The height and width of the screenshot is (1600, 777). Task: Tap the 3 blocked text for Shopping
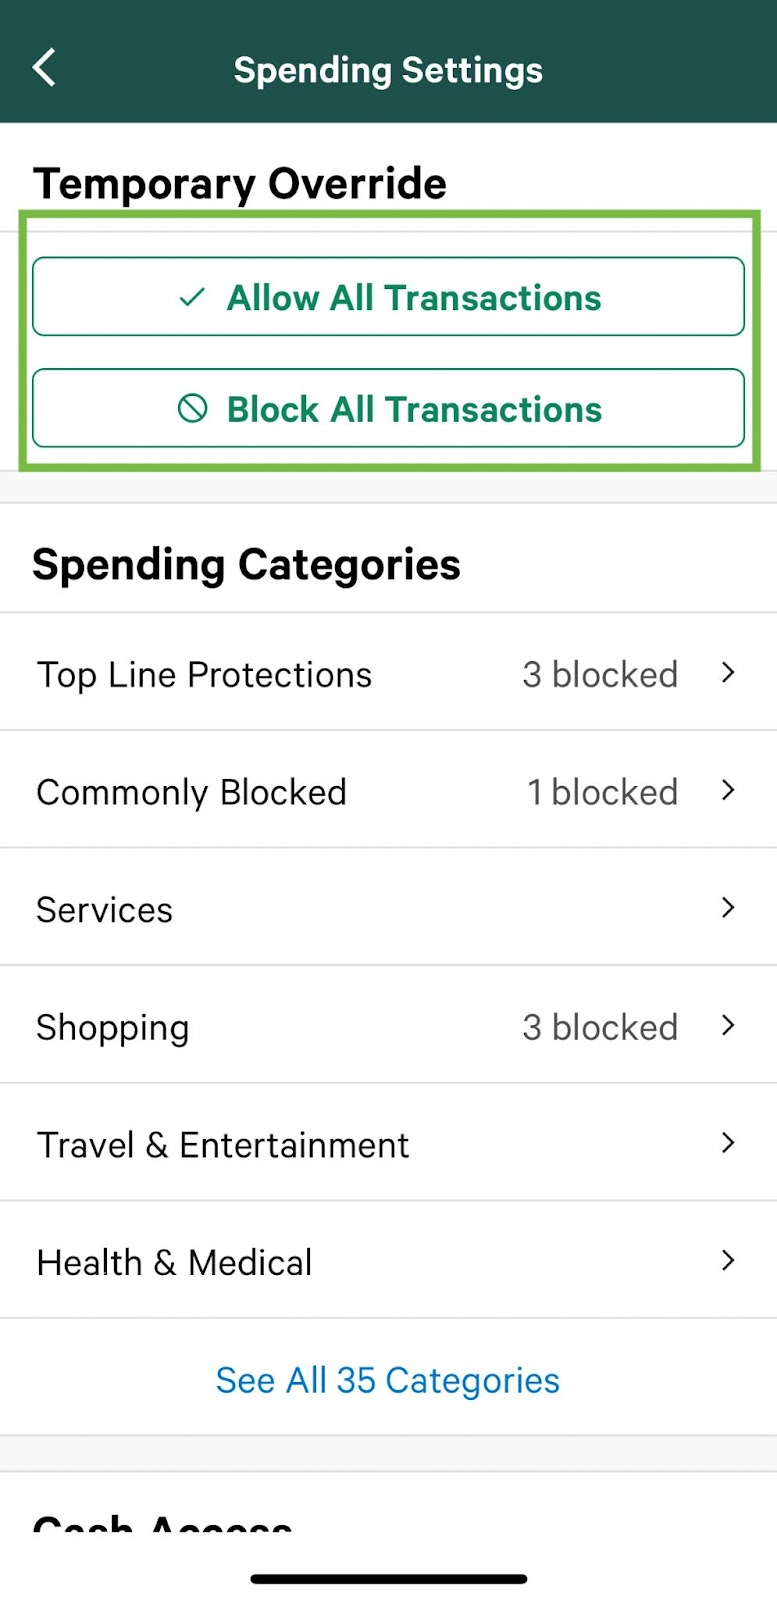click(x=600, y=1028)
